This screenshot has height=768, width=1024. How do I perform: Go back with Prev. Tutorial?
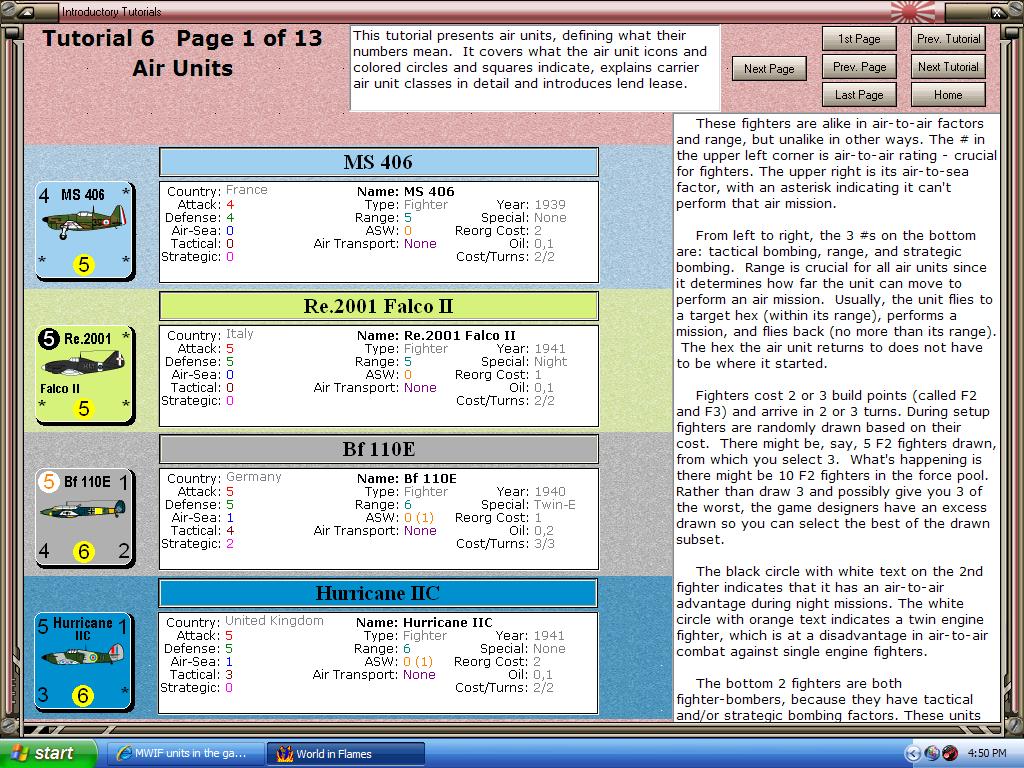click(x=948, y=39)
